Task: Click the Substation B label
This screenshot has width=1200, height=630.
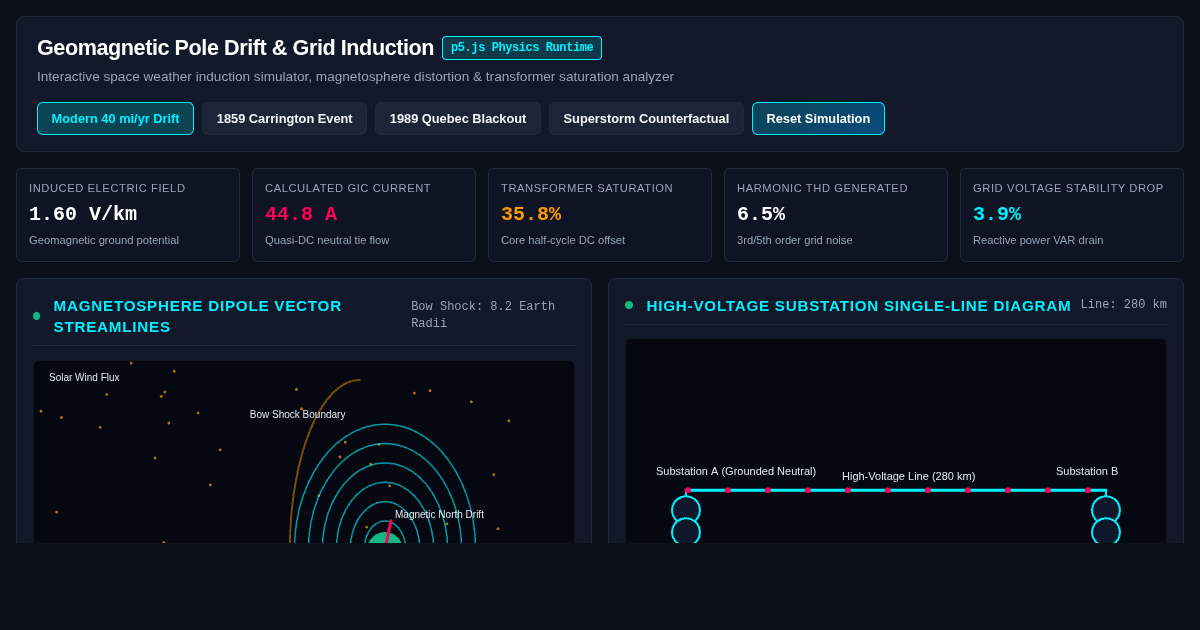Action: 1087,471
